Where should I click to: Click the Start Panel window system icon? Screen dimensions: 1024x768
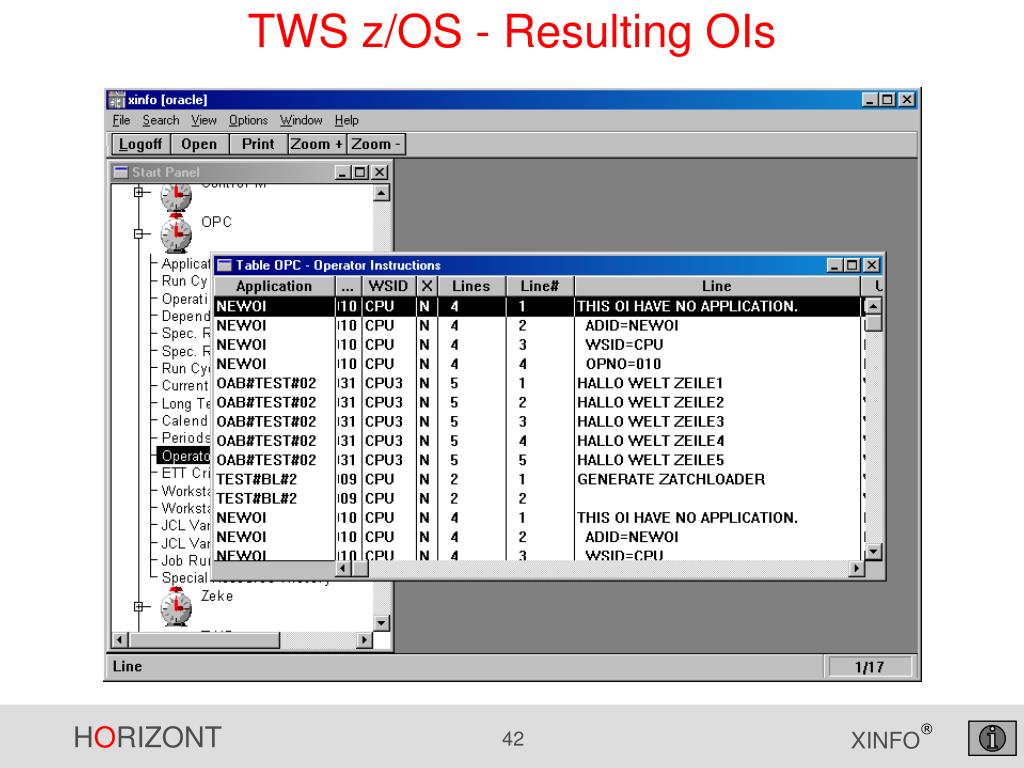(121, 172)
